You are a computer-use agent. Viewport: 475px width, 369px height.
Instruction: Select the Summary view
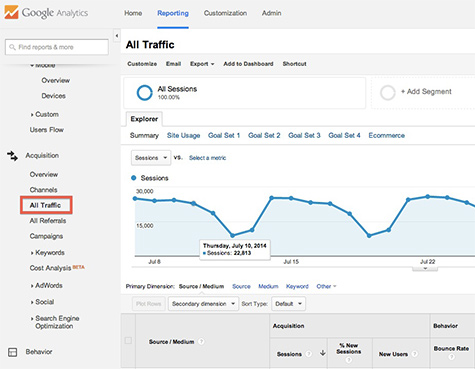click(x=144, y=135)
